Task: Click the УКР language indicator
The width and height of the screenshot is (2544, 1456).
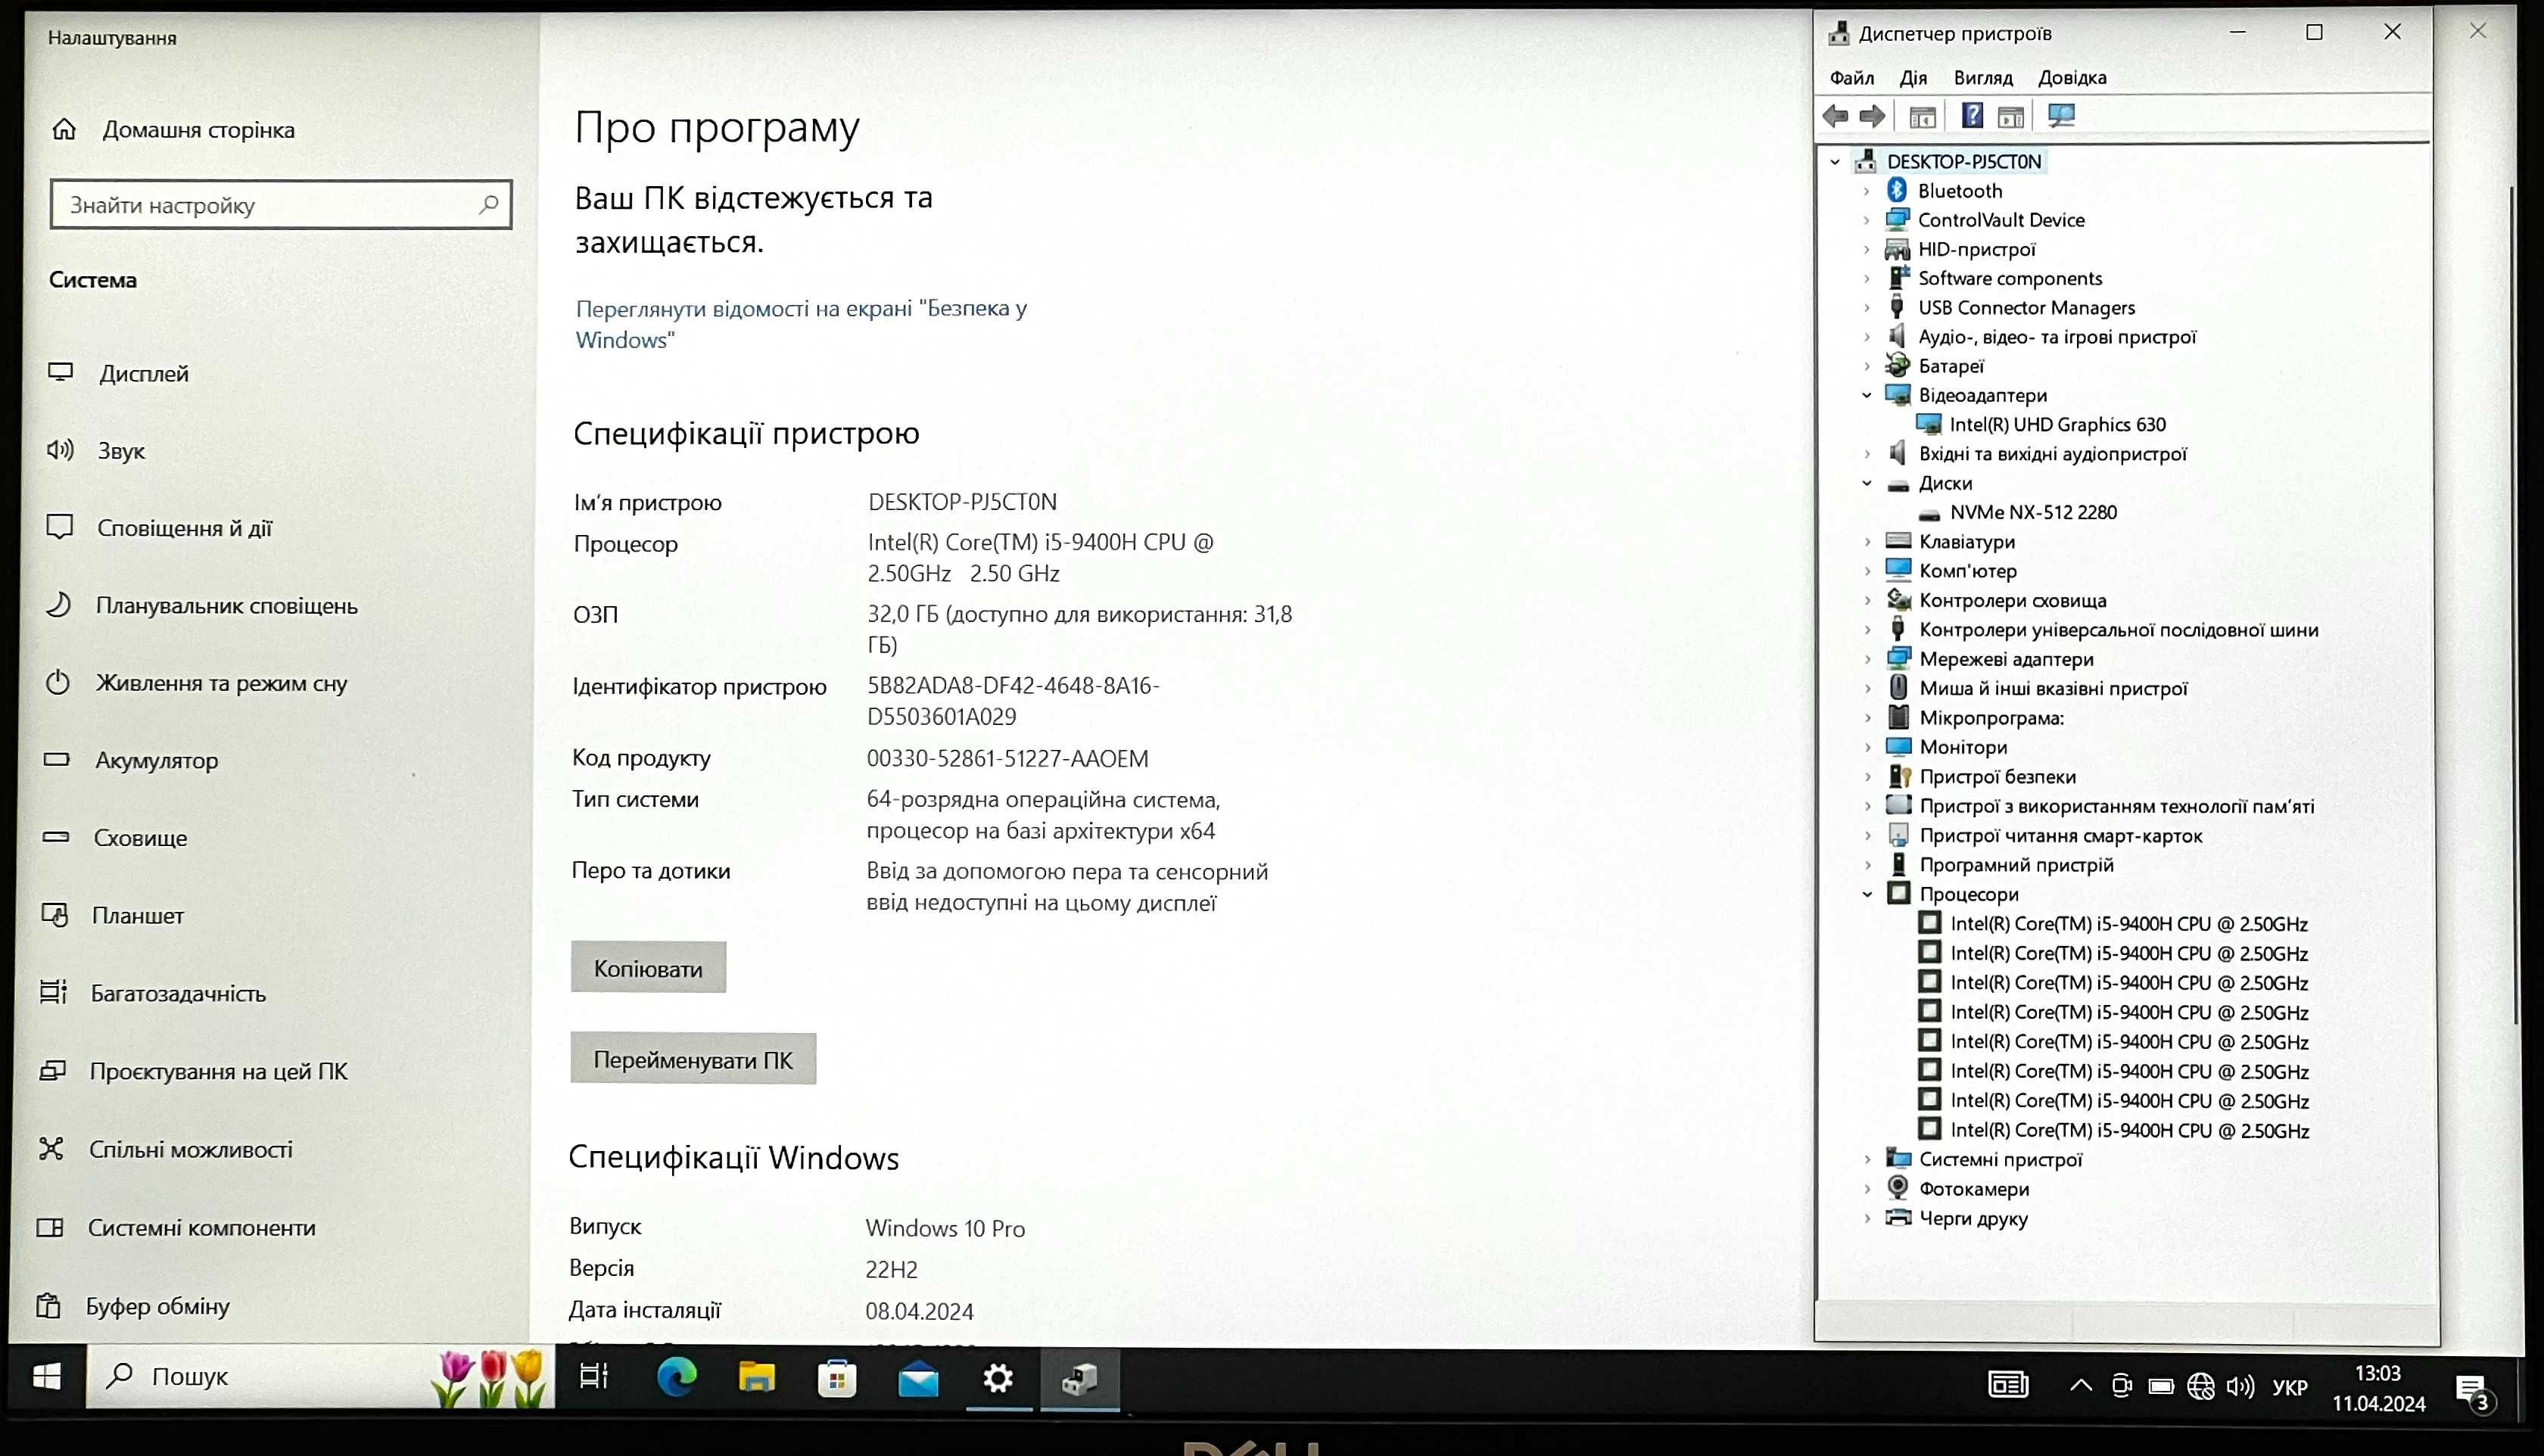Action: (2290, 1387)
